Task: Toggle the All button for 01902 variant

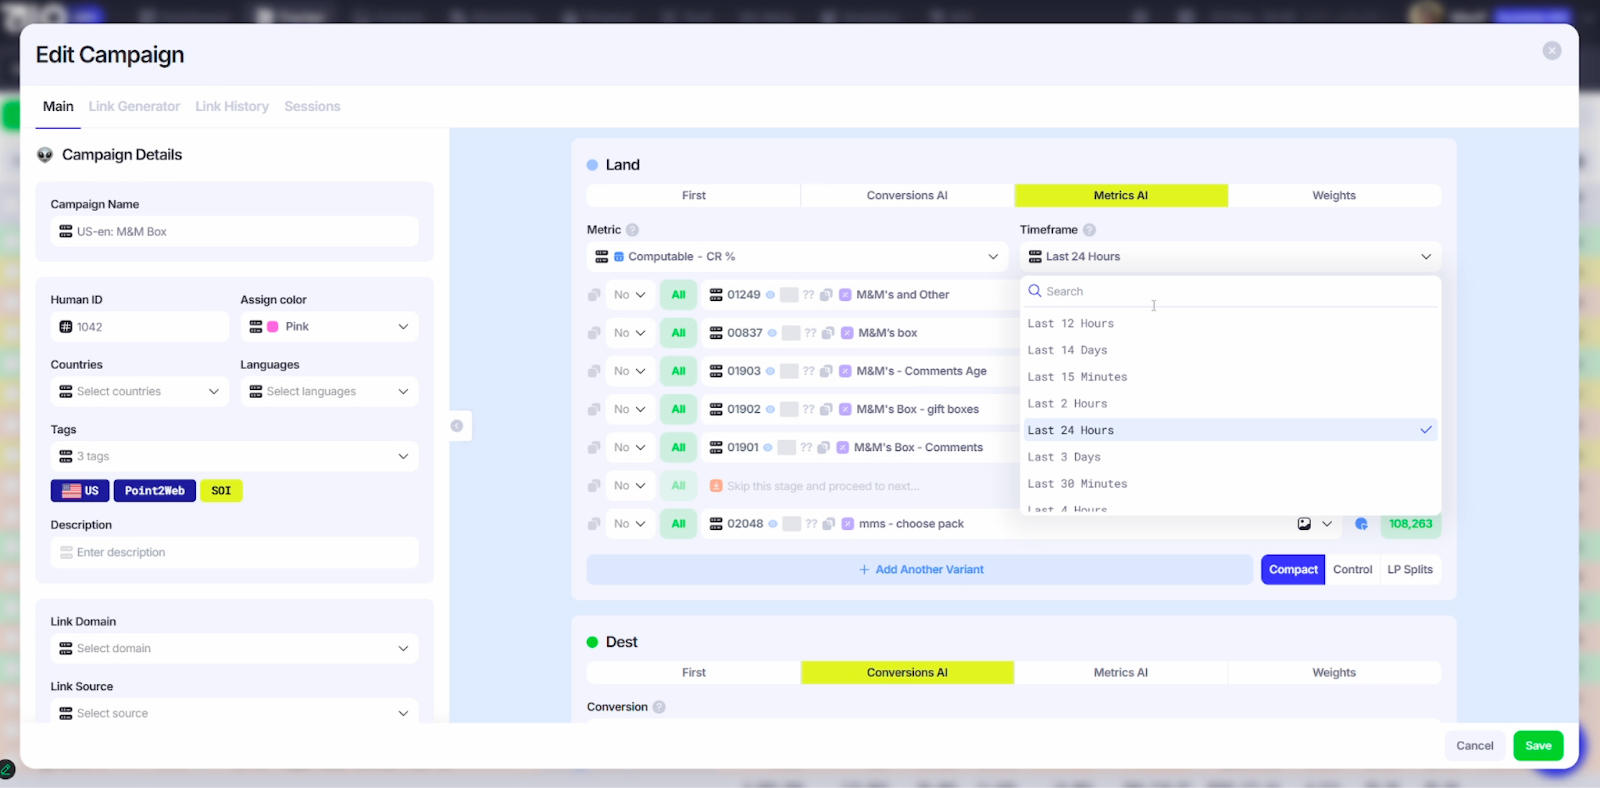Action: 678,409
